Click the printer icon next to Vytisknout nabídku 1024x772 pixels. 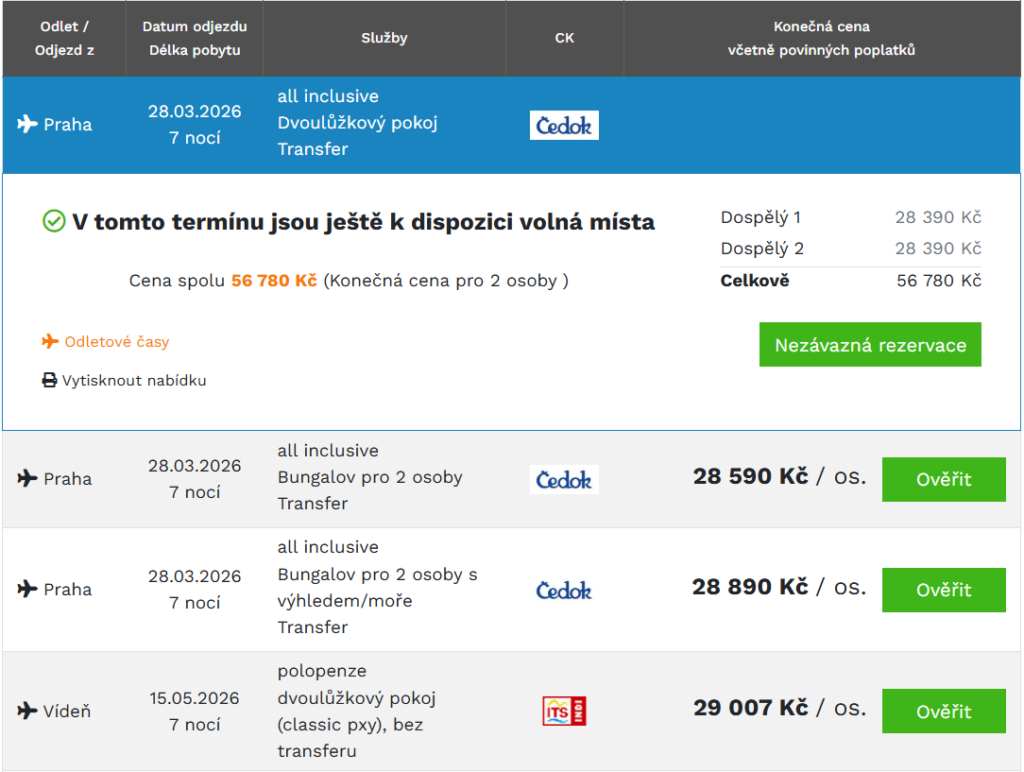(x=49, y=381)
